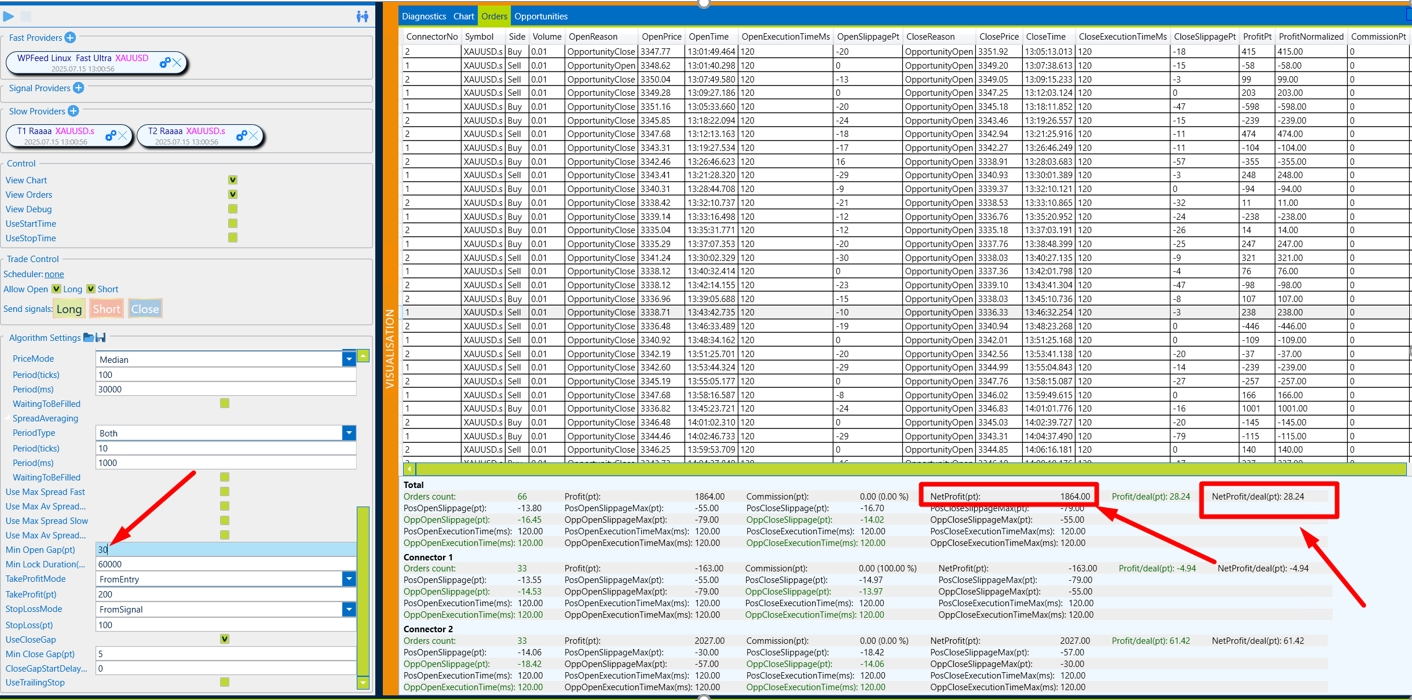Send a Close signal
Screen dimensions: 1412x700
click(145, 309)
